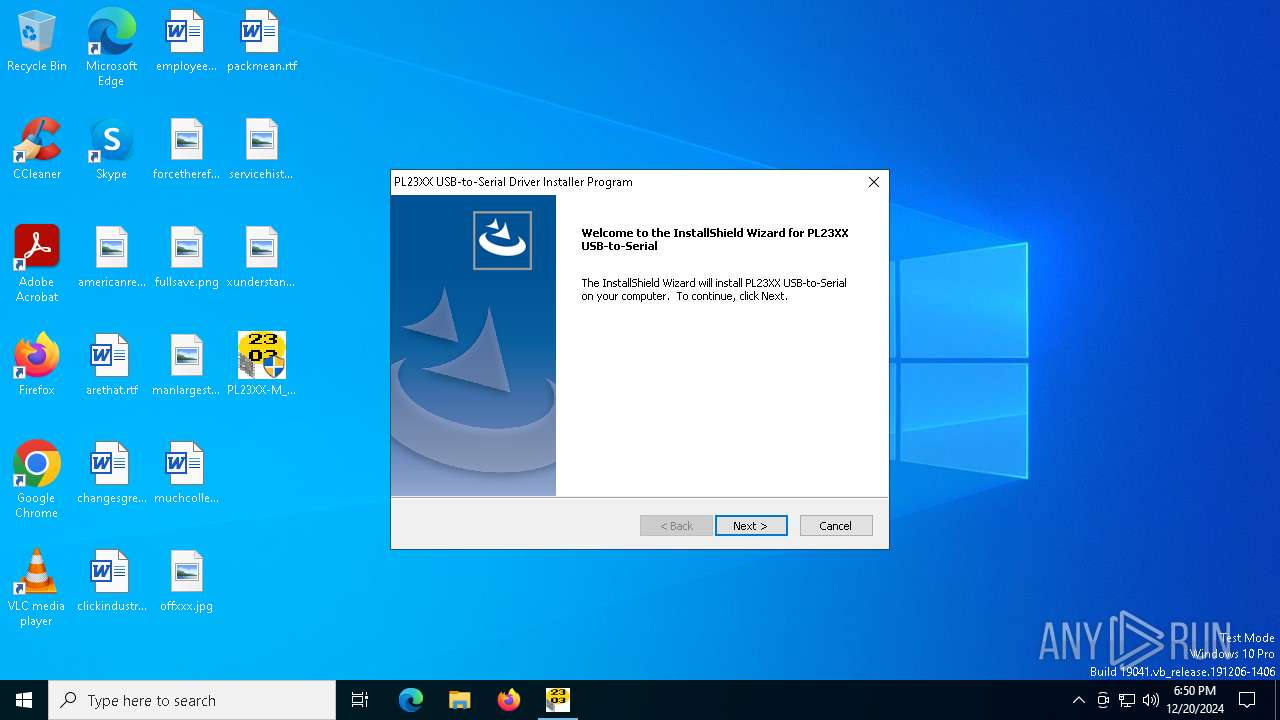Open File Explorer from the taskbar
The image size is (1280, 720).
point(460,700)
